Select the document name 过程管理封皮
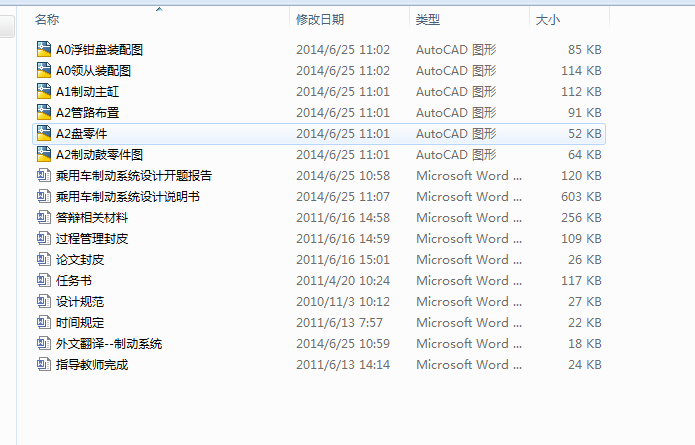This screenshot has width=695, height=445. tap(92, 238)
